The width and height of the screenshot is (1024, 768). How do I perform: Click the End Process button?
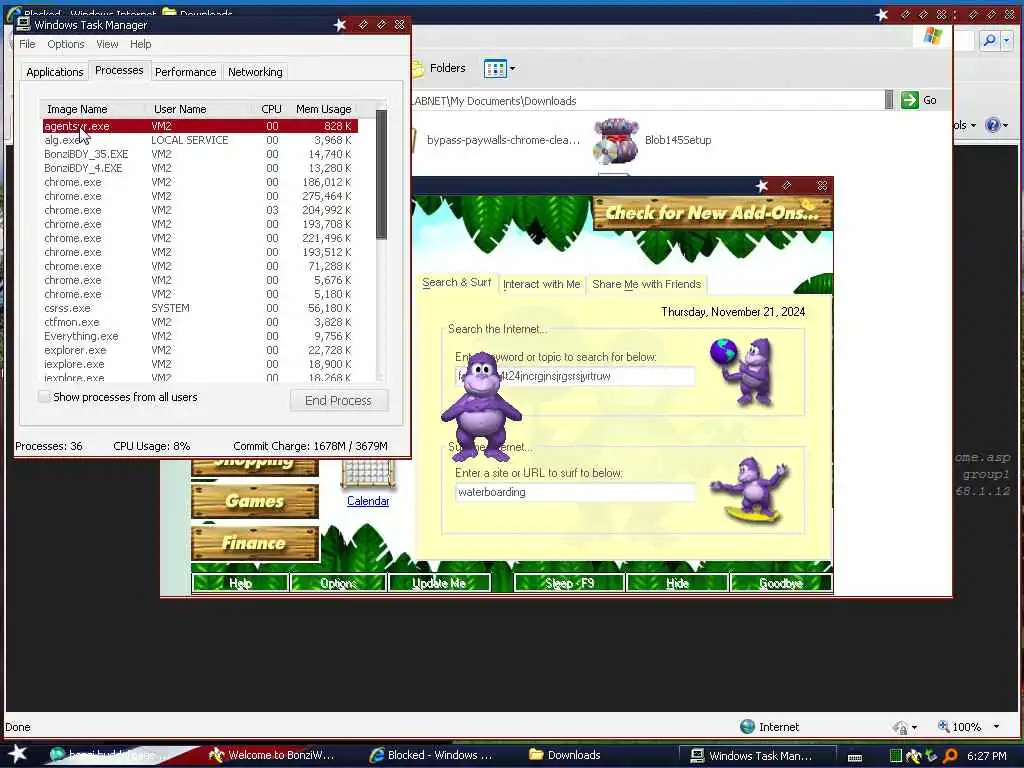coord(338,400)
